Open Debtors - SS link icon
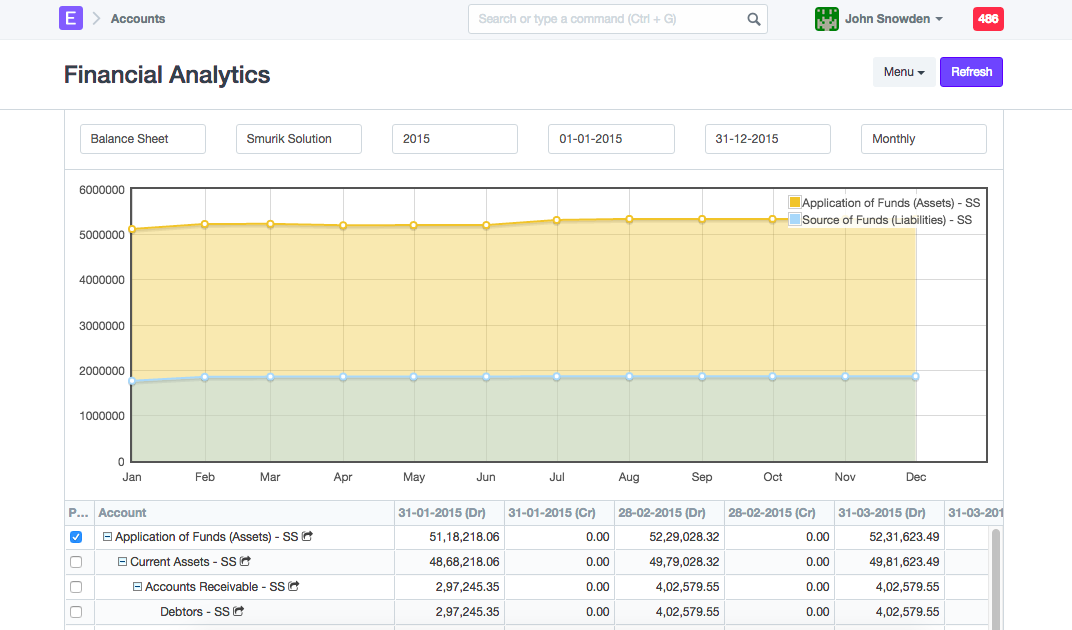 (240, 612)
